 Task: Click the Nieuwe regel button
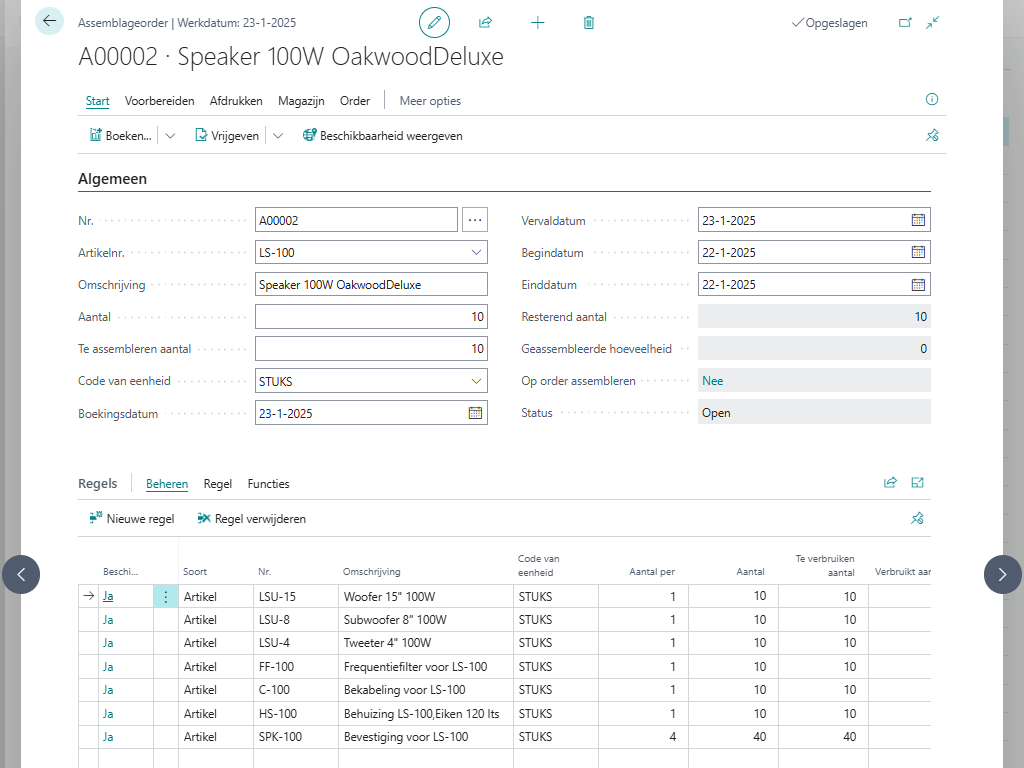coord(132,519)
